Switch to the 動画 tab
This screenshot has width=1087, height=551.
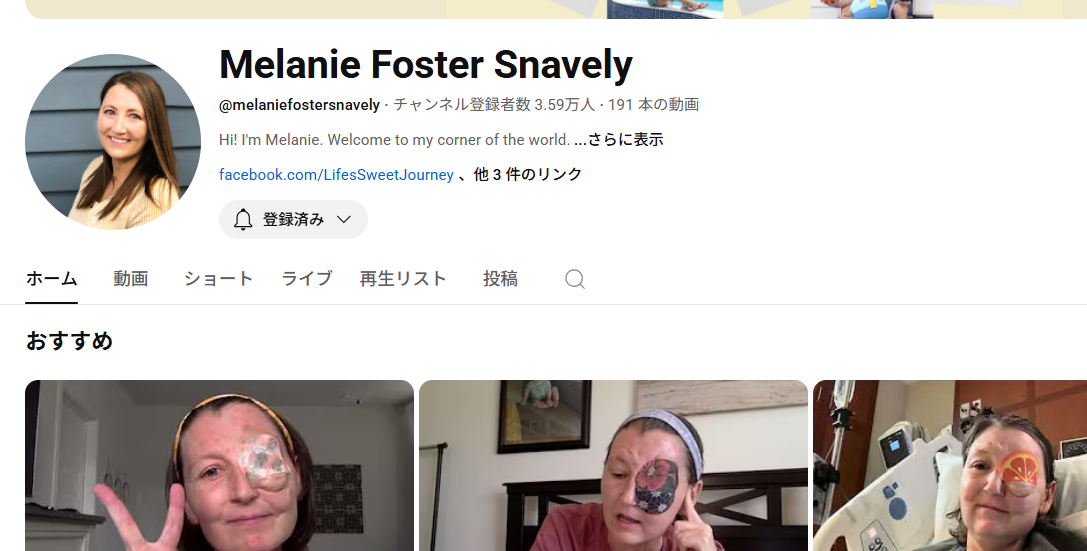[131, 279]
